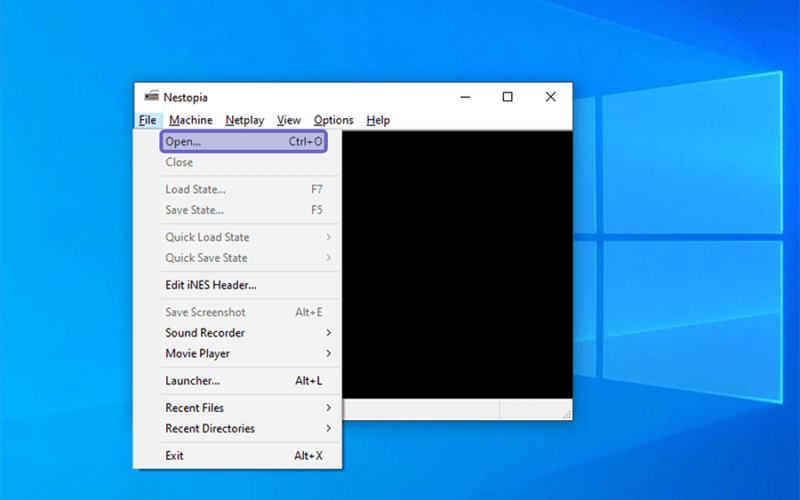Open the View menu
Viewport: 800px width, 500px height.
pos(289,120)
